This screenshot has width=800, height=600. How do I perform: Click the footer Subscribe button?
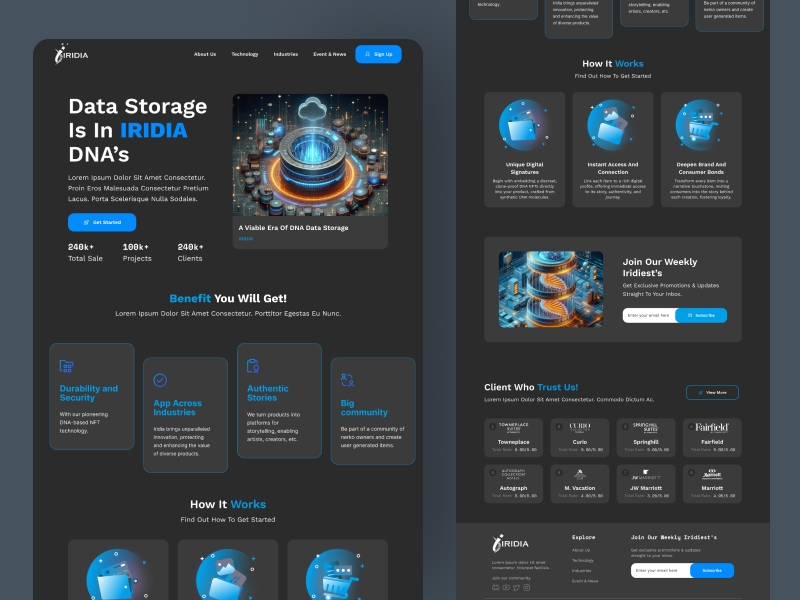click(712, 570)
